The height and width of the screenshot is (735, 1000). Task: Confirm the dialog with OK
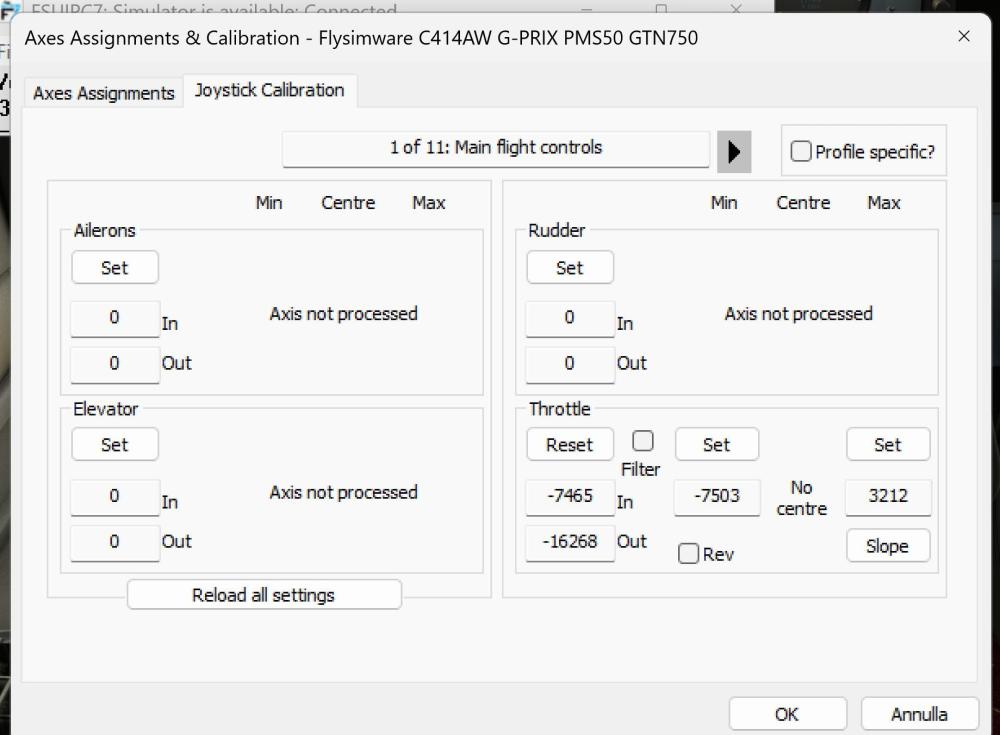[x=787, y=714]
